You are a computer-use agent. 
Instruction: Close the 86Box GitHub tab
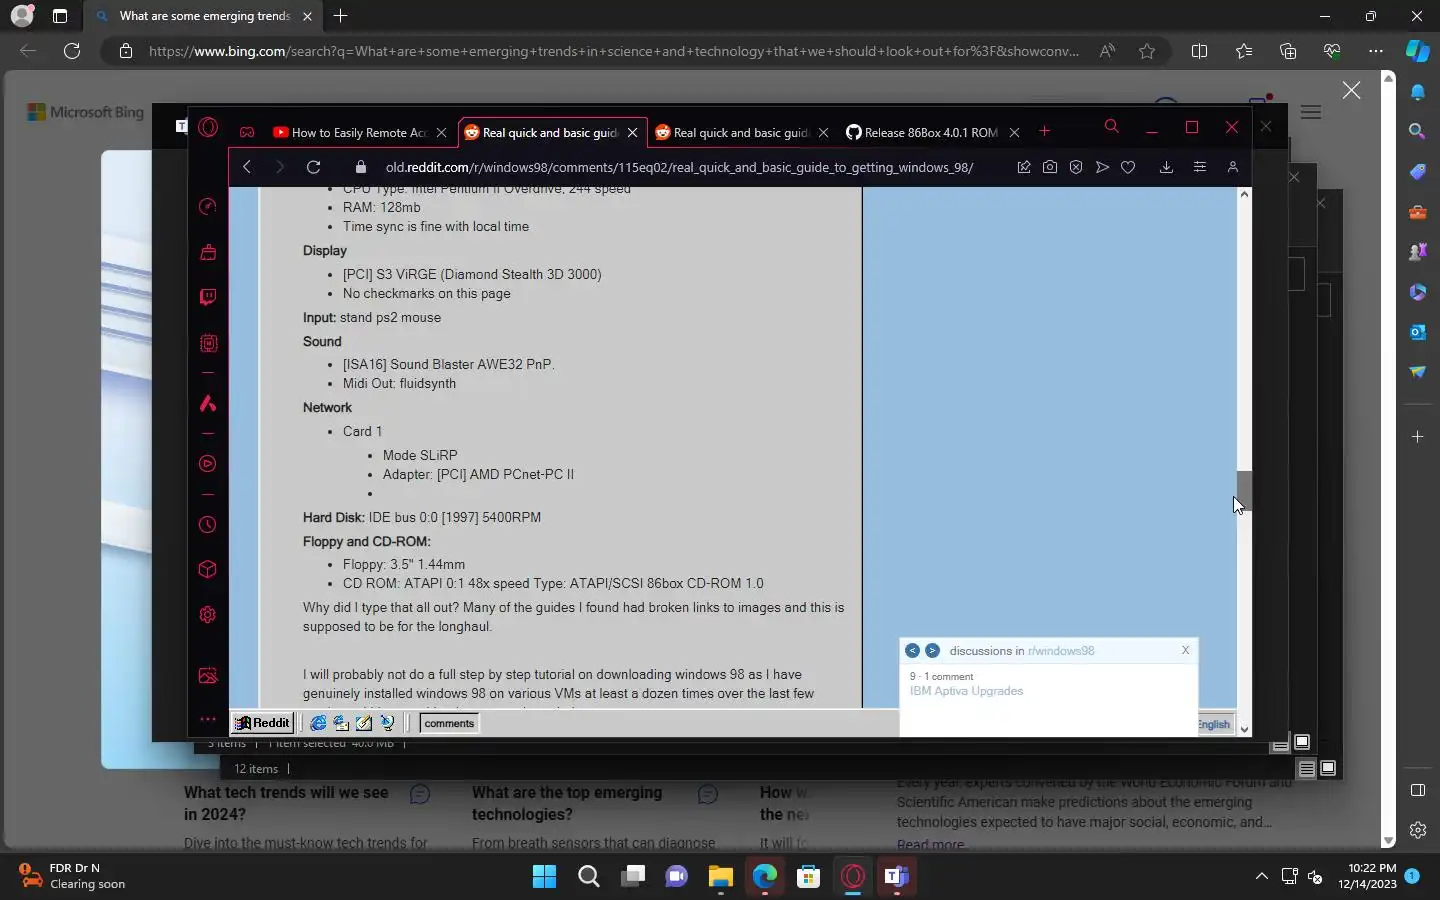(x=1014, y=132)
